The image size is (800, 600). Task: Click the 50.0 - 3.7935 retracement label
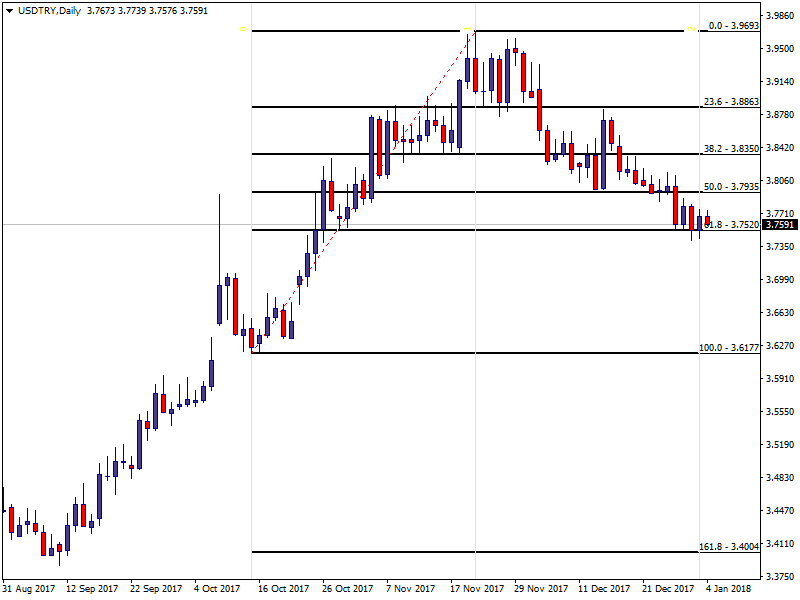730,186
